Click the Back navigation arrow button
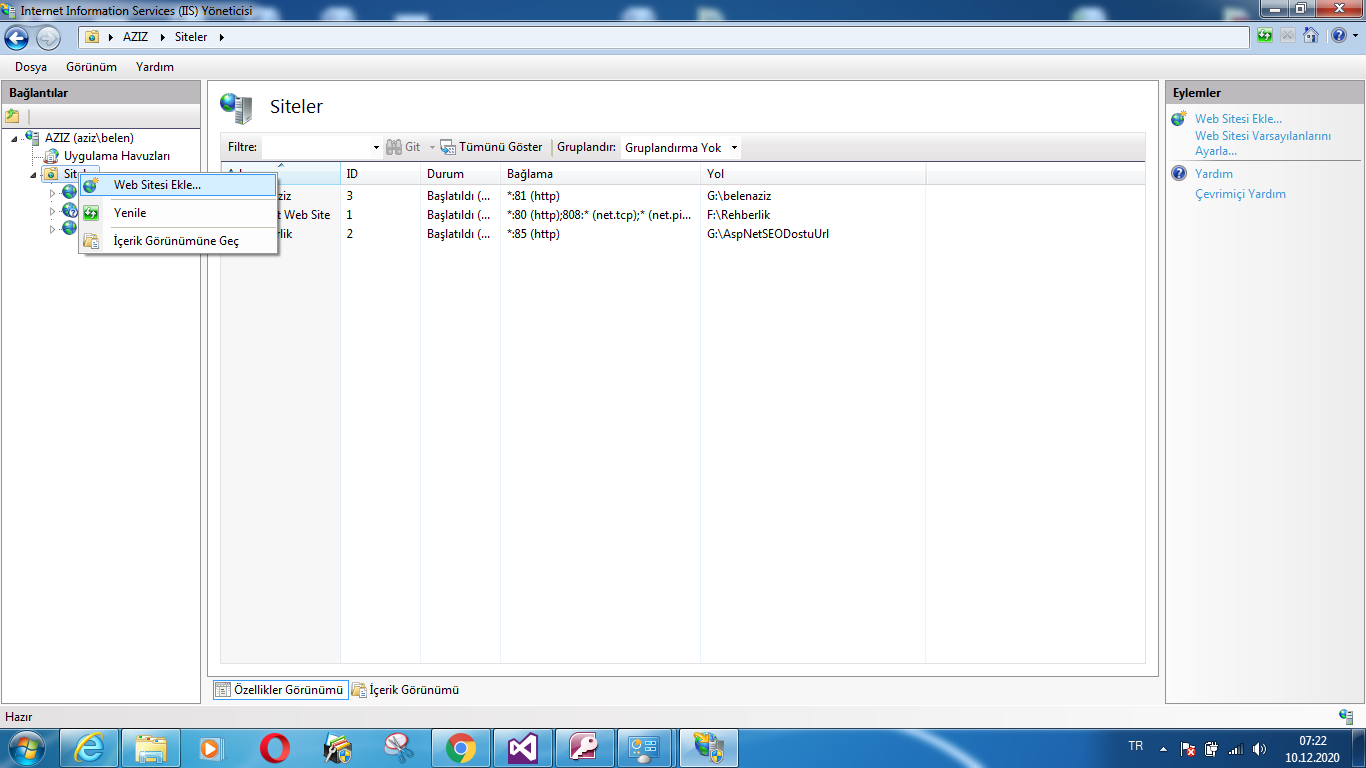 pyautogui.click(x=18, y=38)
